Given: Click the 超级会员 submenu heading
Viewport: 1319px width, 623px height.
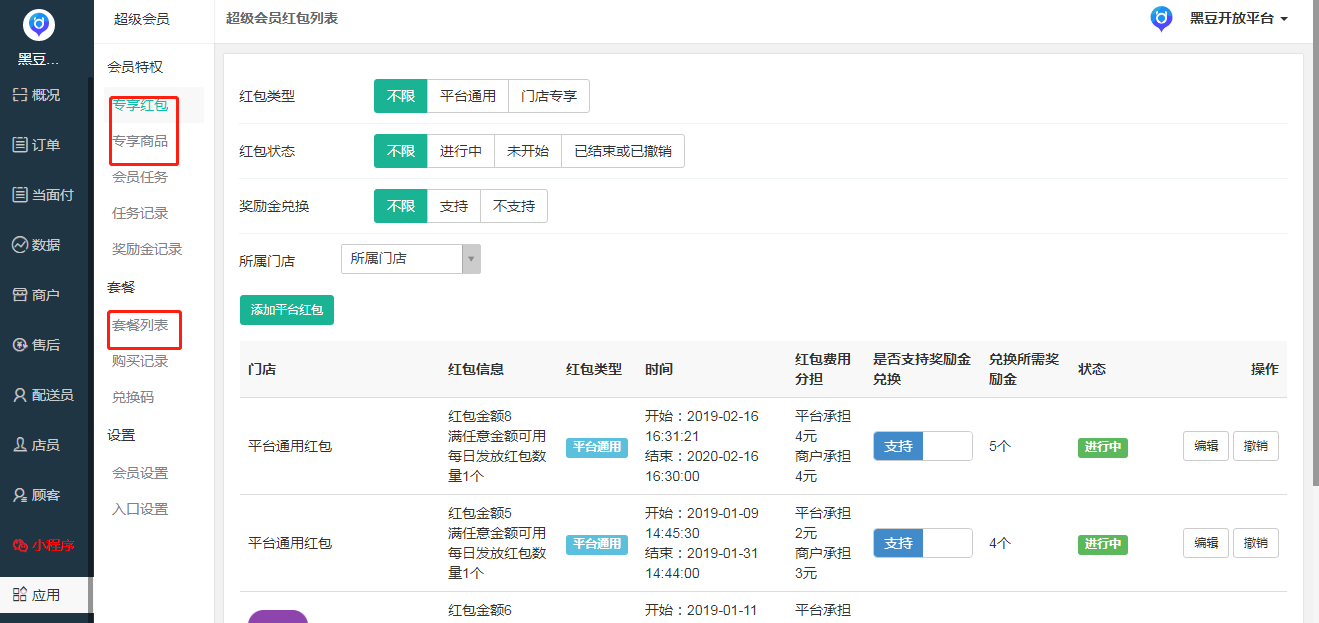Looking at the screenshot, I should tap(141, 19).
